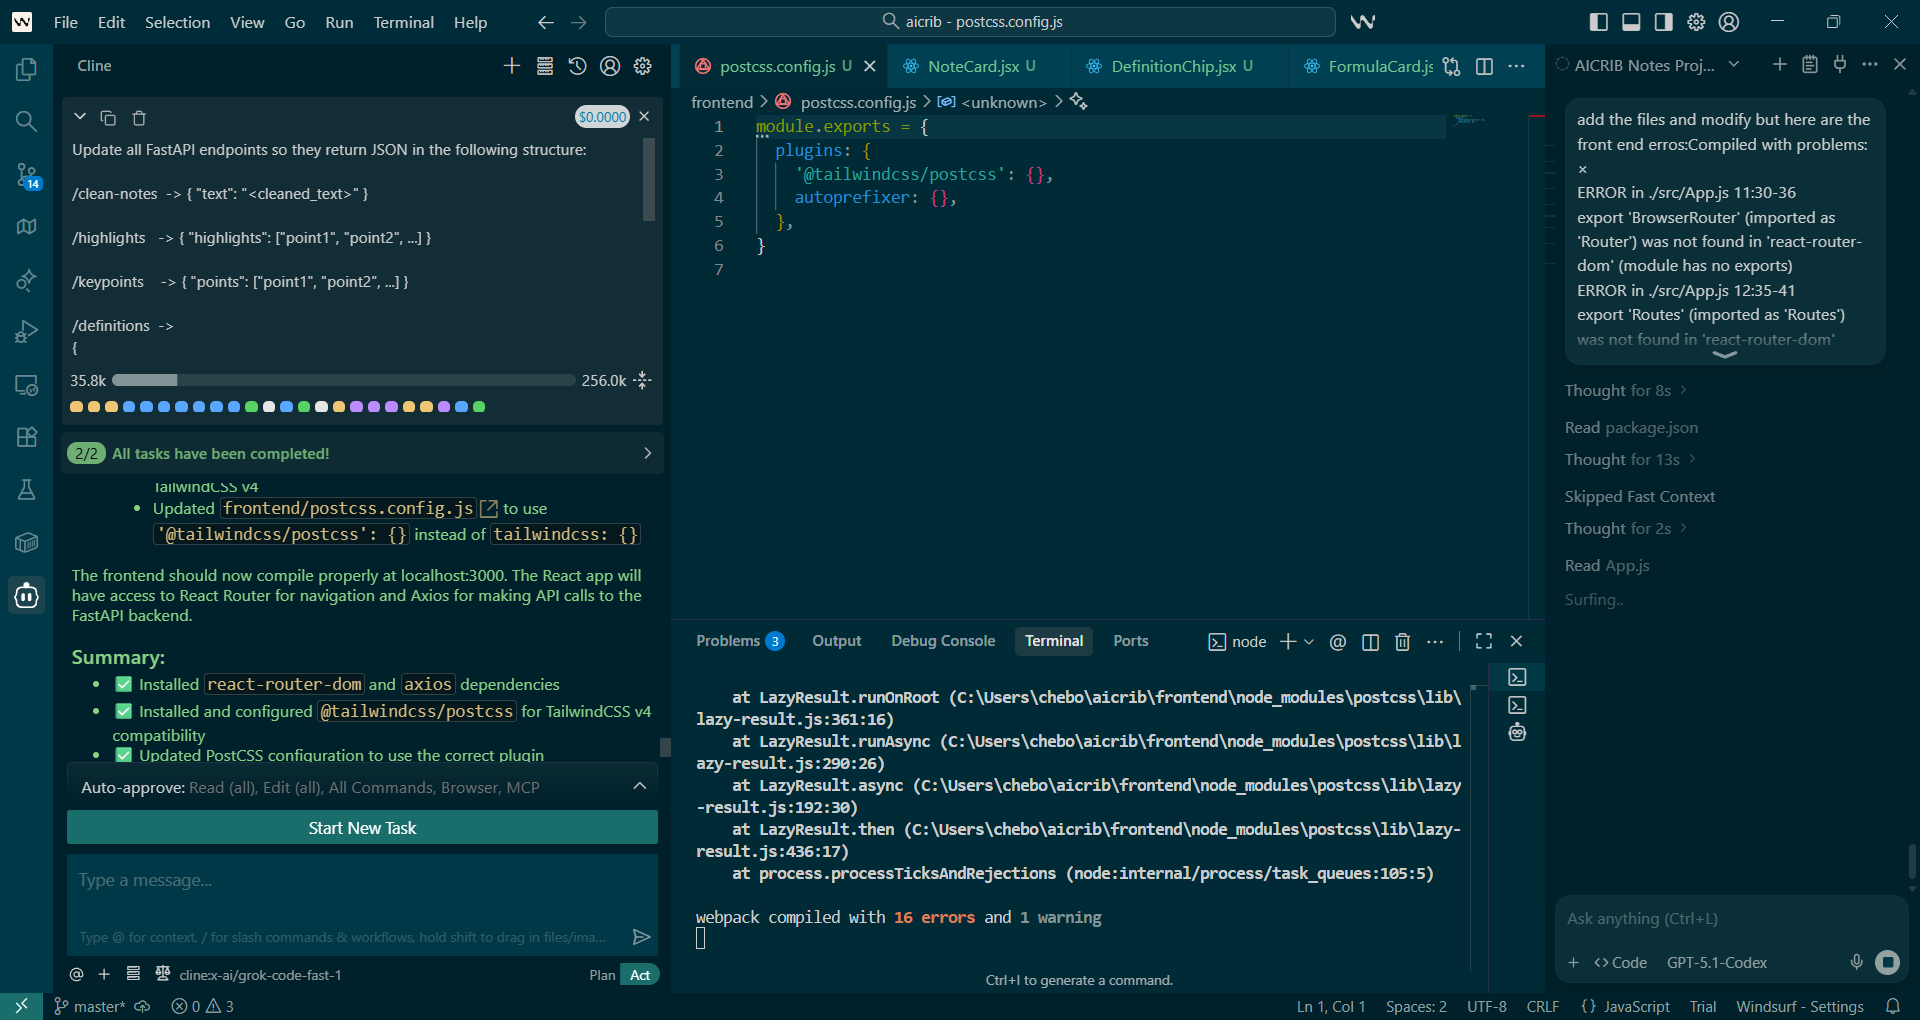
Task: Open Cline settings gear
Action: 643,66
